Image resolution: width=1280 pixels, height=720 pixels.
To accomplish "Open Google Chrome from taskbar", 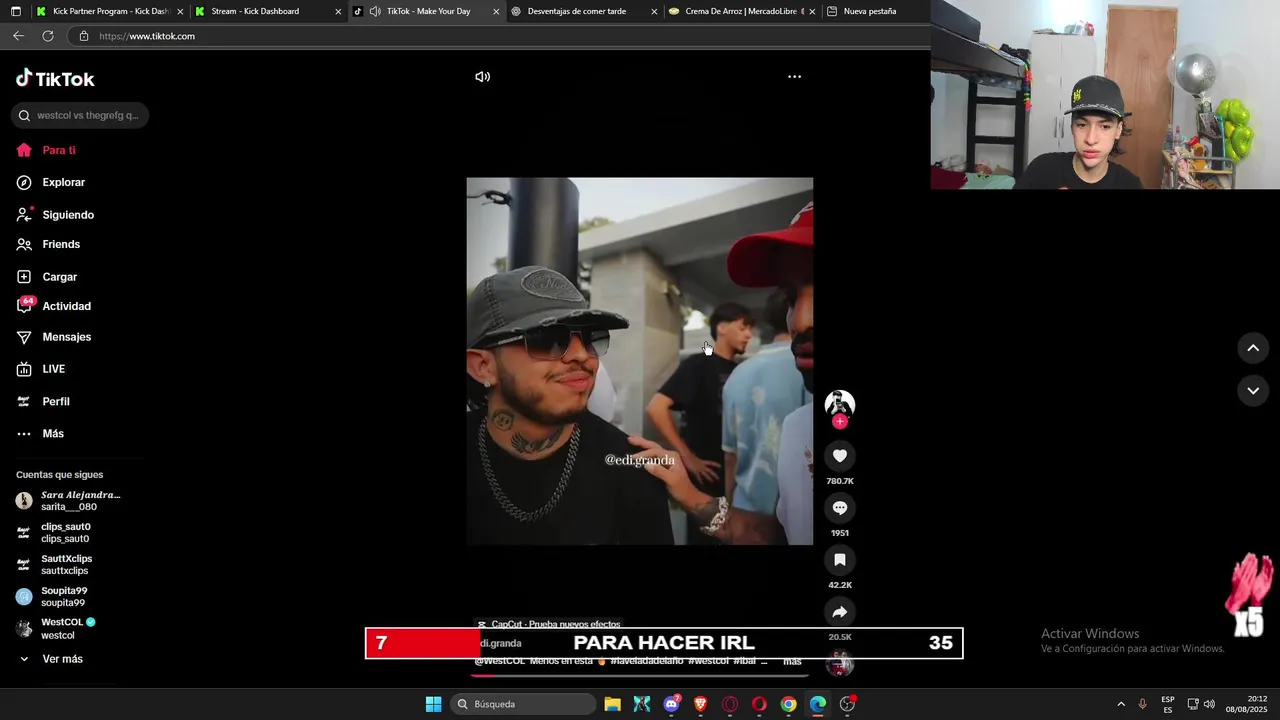I will tap(789, 704).
